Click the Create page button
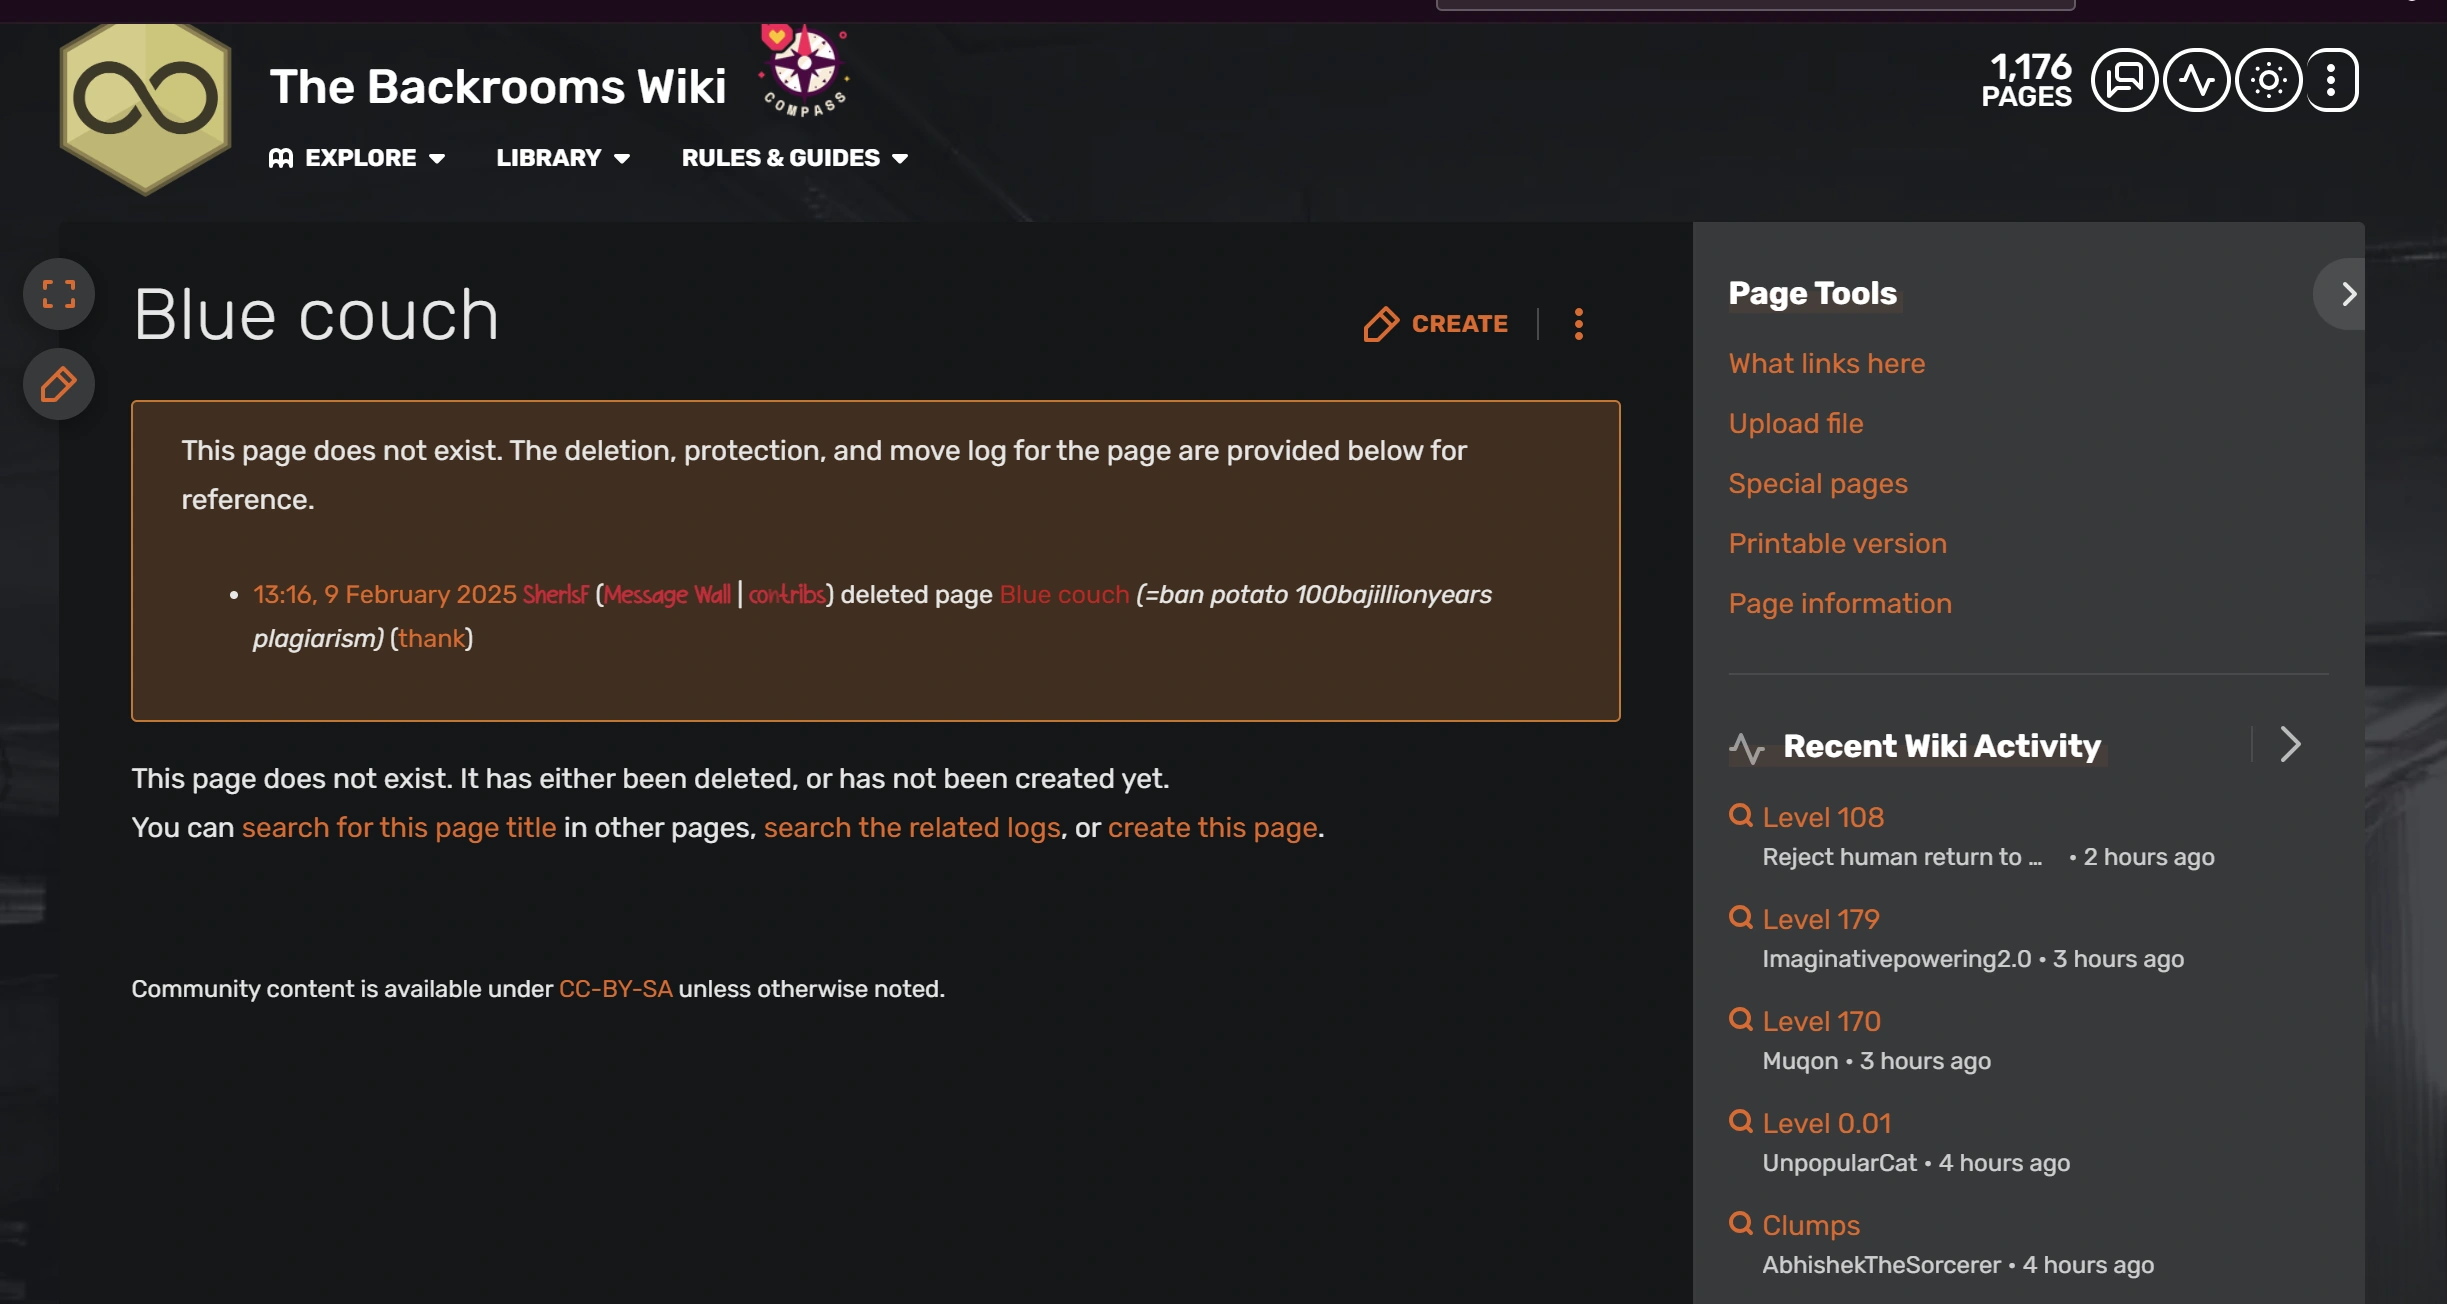 point(1436,324)
